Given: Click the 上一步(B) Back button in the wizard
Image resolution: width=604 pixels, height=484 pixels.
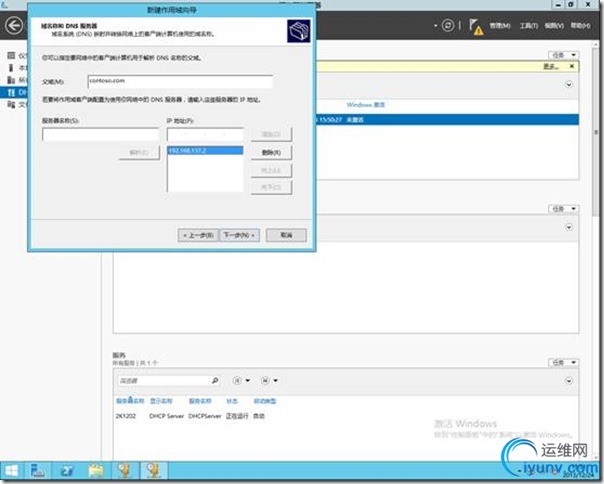Looking at the screenshot, I should coord(198,235).
